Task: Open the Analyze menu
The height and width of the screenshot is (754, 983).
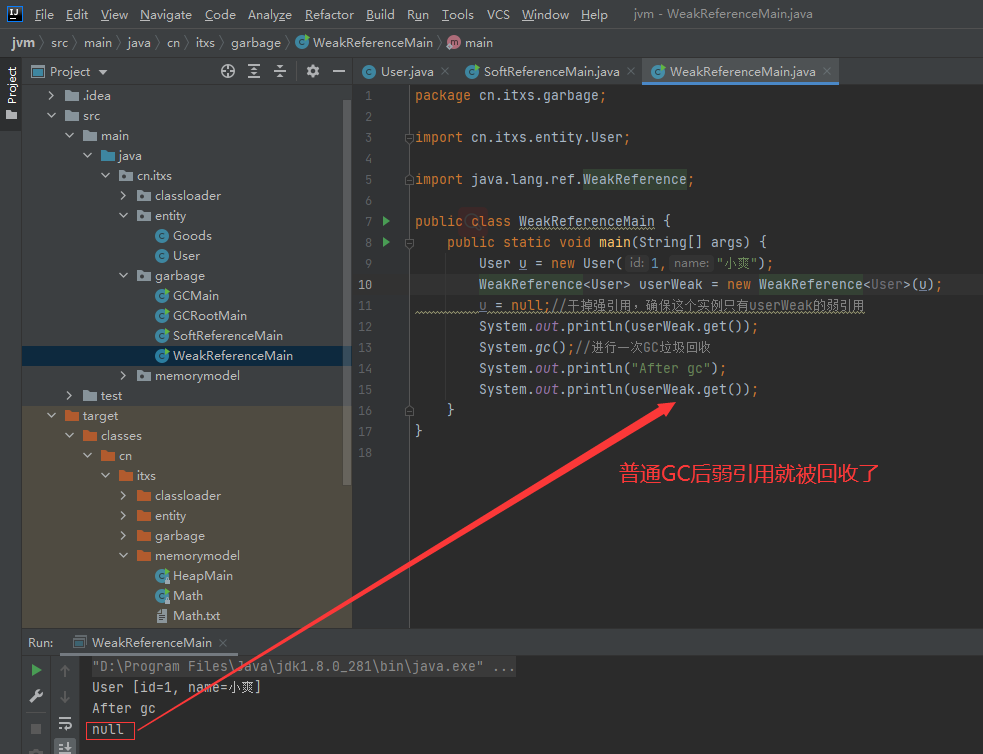Action: [270, 14]
